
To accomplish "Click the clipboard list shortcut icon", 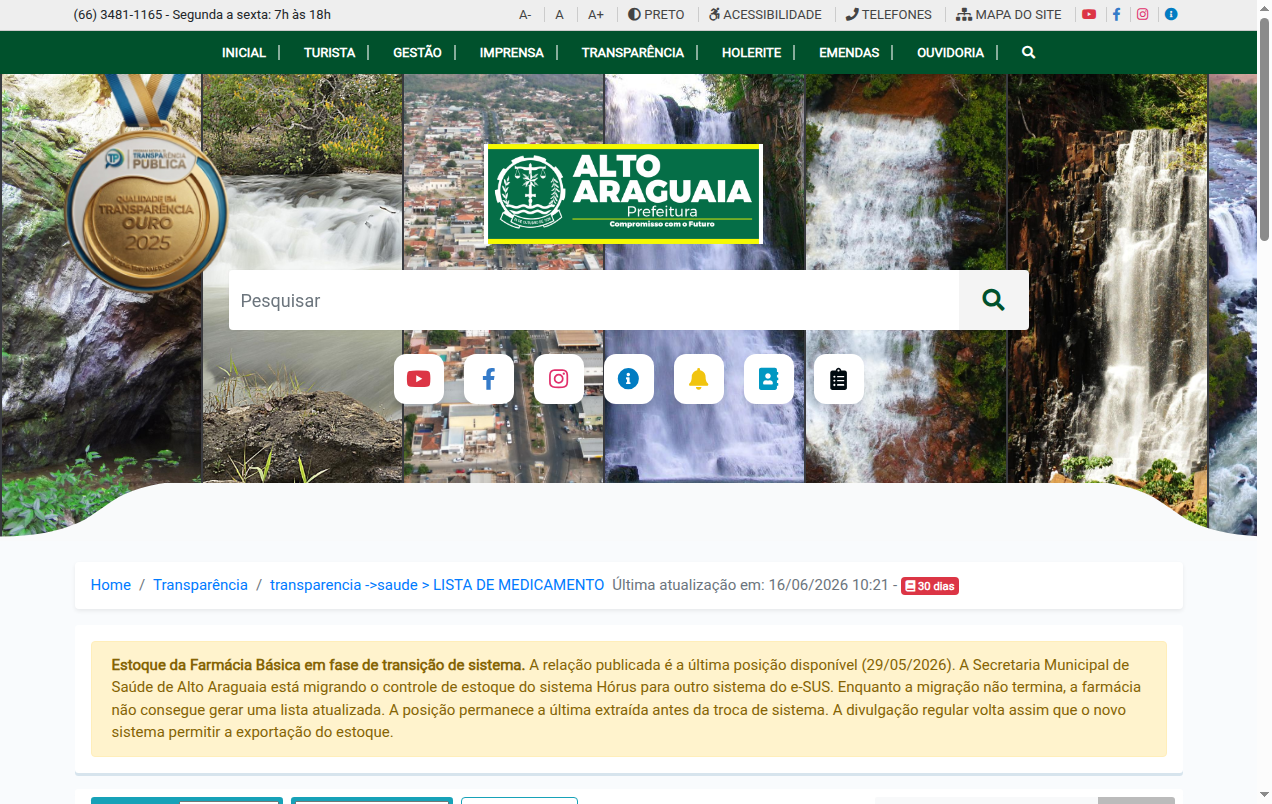I will pyautogui.click(x=839, y=379).
